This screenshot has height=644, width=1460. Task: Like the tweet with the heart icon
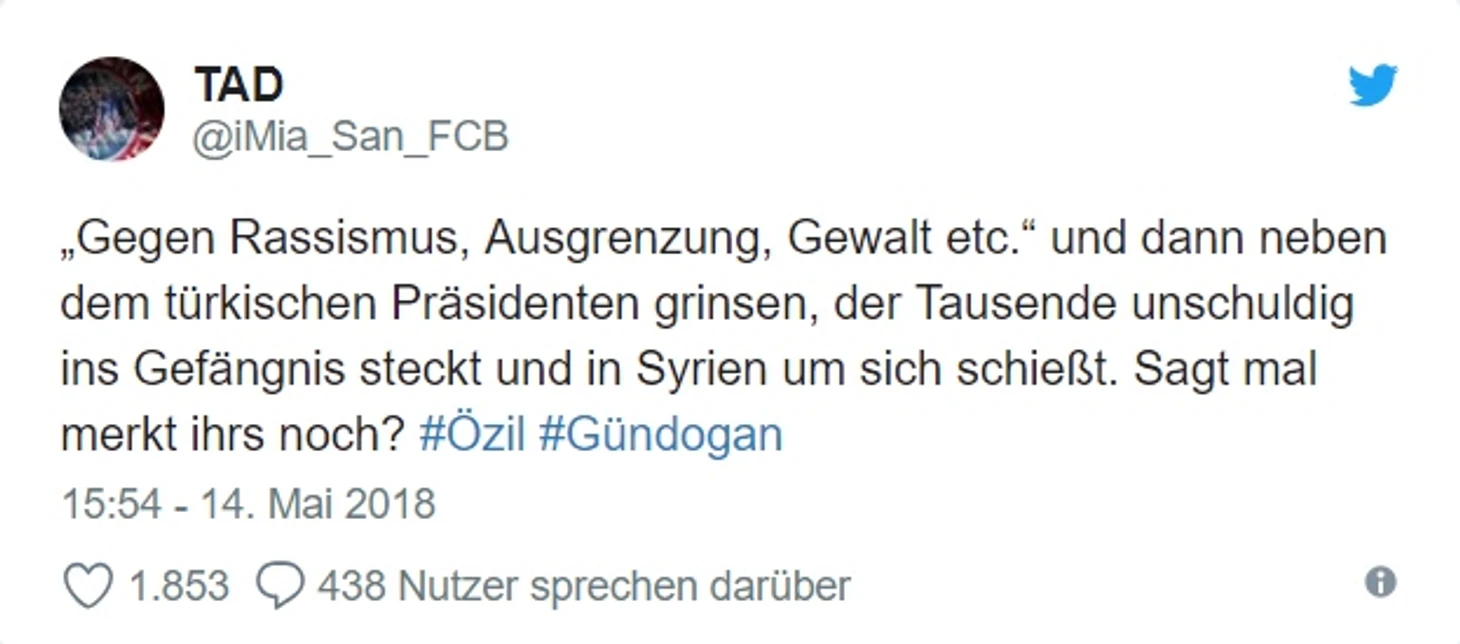(x=87, y=586)
